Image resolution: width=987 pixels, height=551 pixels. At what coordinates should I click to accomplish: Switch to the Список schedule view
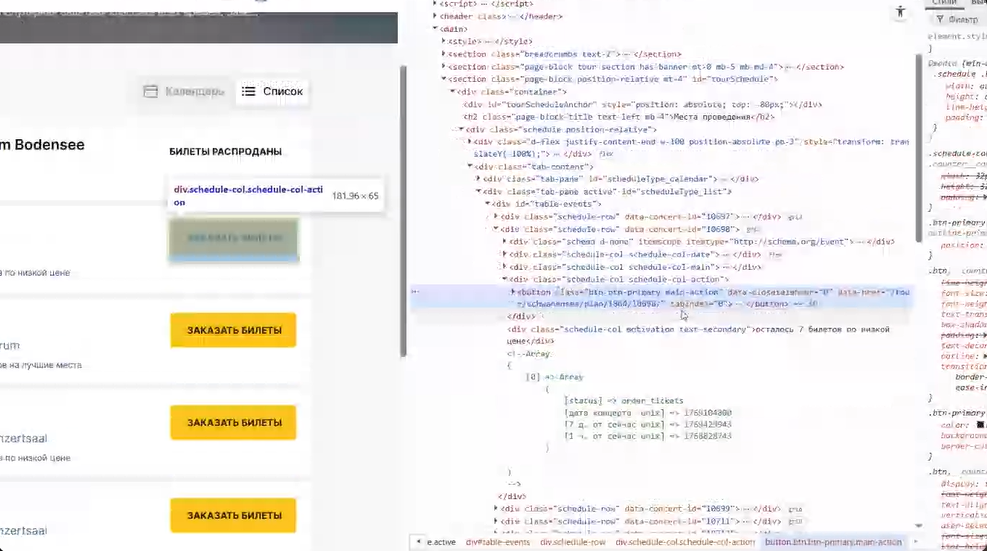tap(273, 91)
